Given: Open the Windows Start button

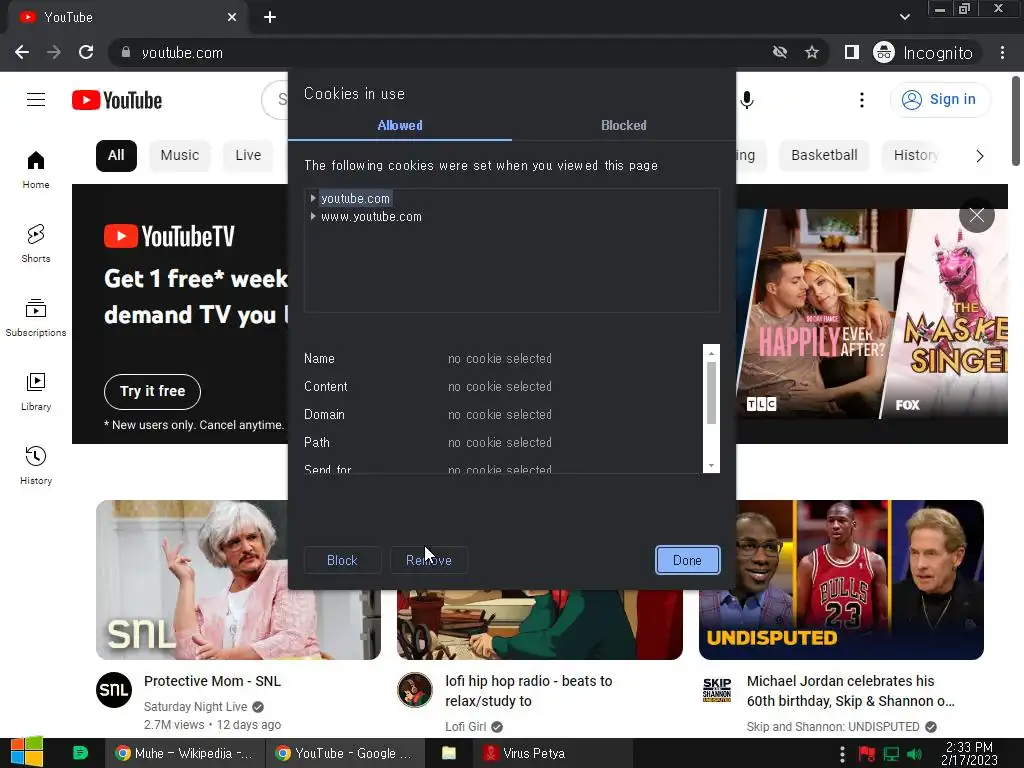Looking at the screenshot, I should (x=27, y=753).
